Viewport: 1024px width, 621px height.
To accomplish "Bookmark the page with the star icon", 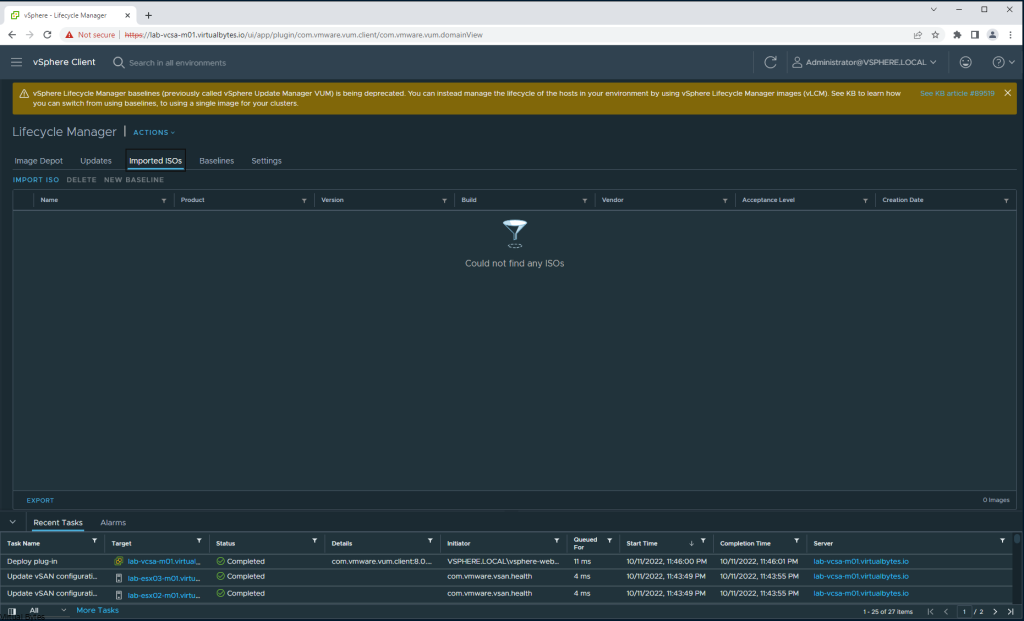I will (x=935, y=35).
